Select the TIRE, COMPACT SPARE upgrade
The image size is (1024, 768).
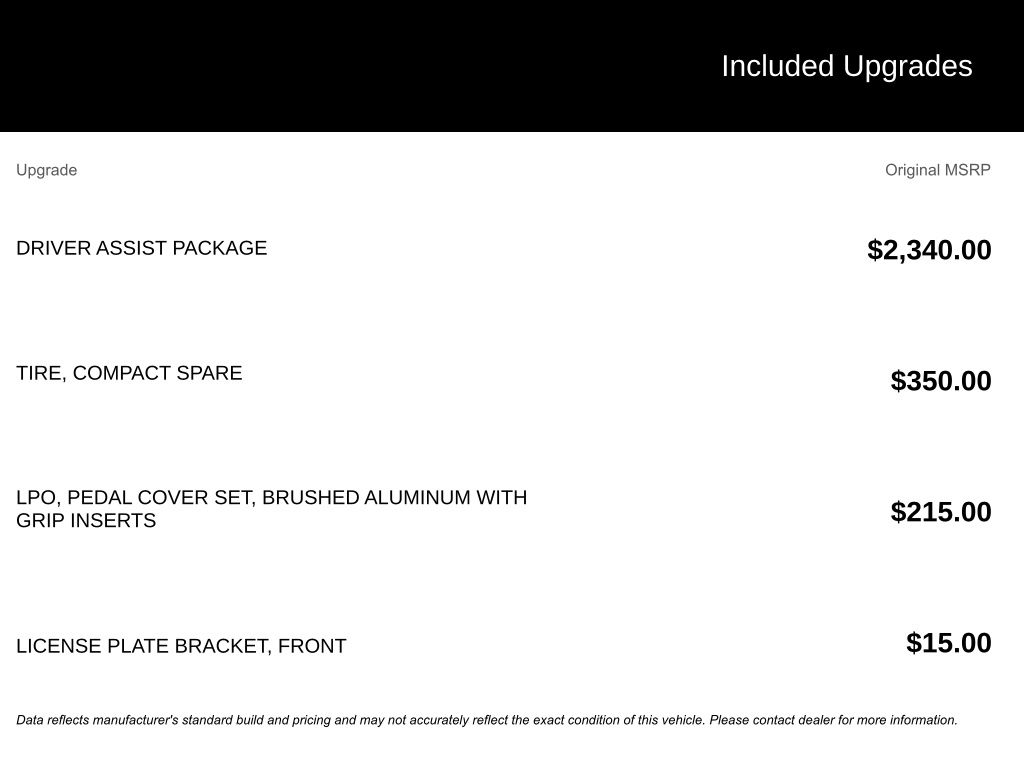click(x=129, y=373)
